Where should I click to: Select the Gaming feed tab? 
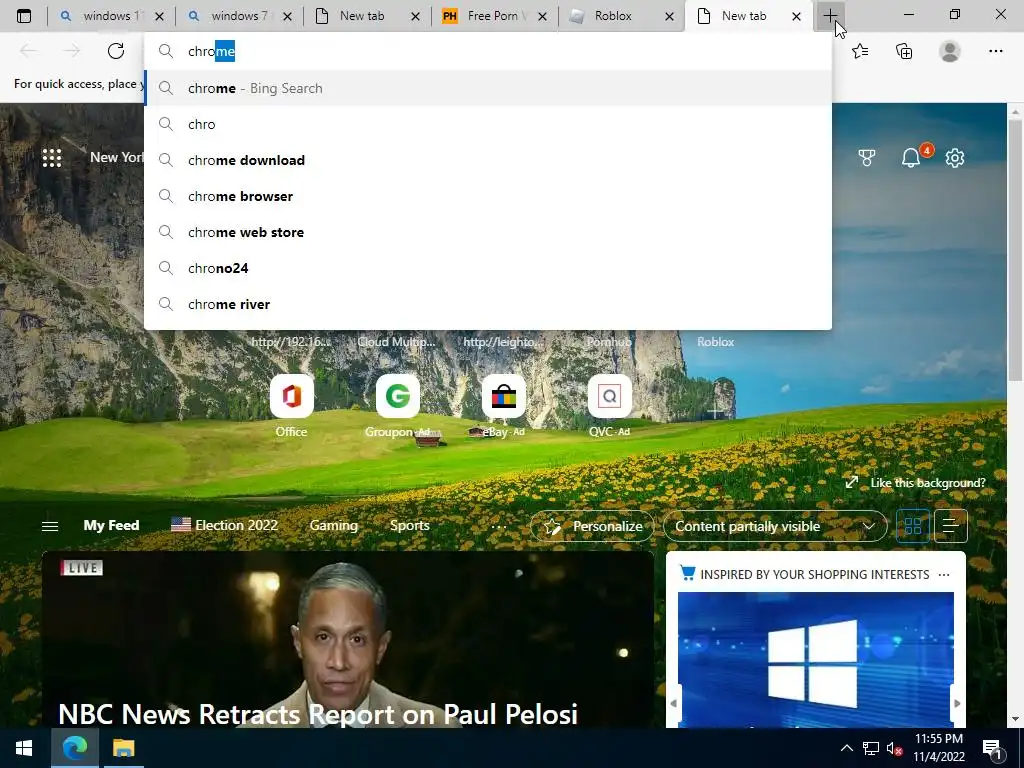pos(334,525)
